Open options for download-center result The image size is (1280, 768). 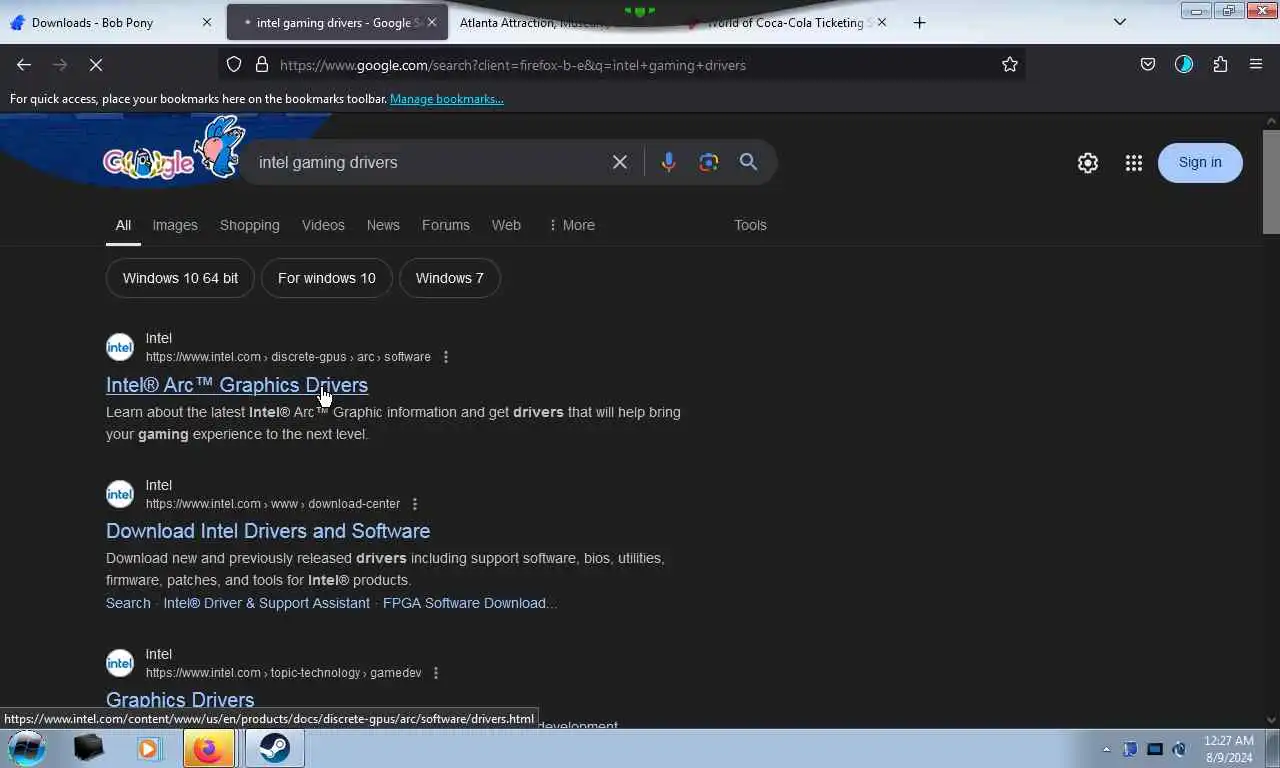415,504
